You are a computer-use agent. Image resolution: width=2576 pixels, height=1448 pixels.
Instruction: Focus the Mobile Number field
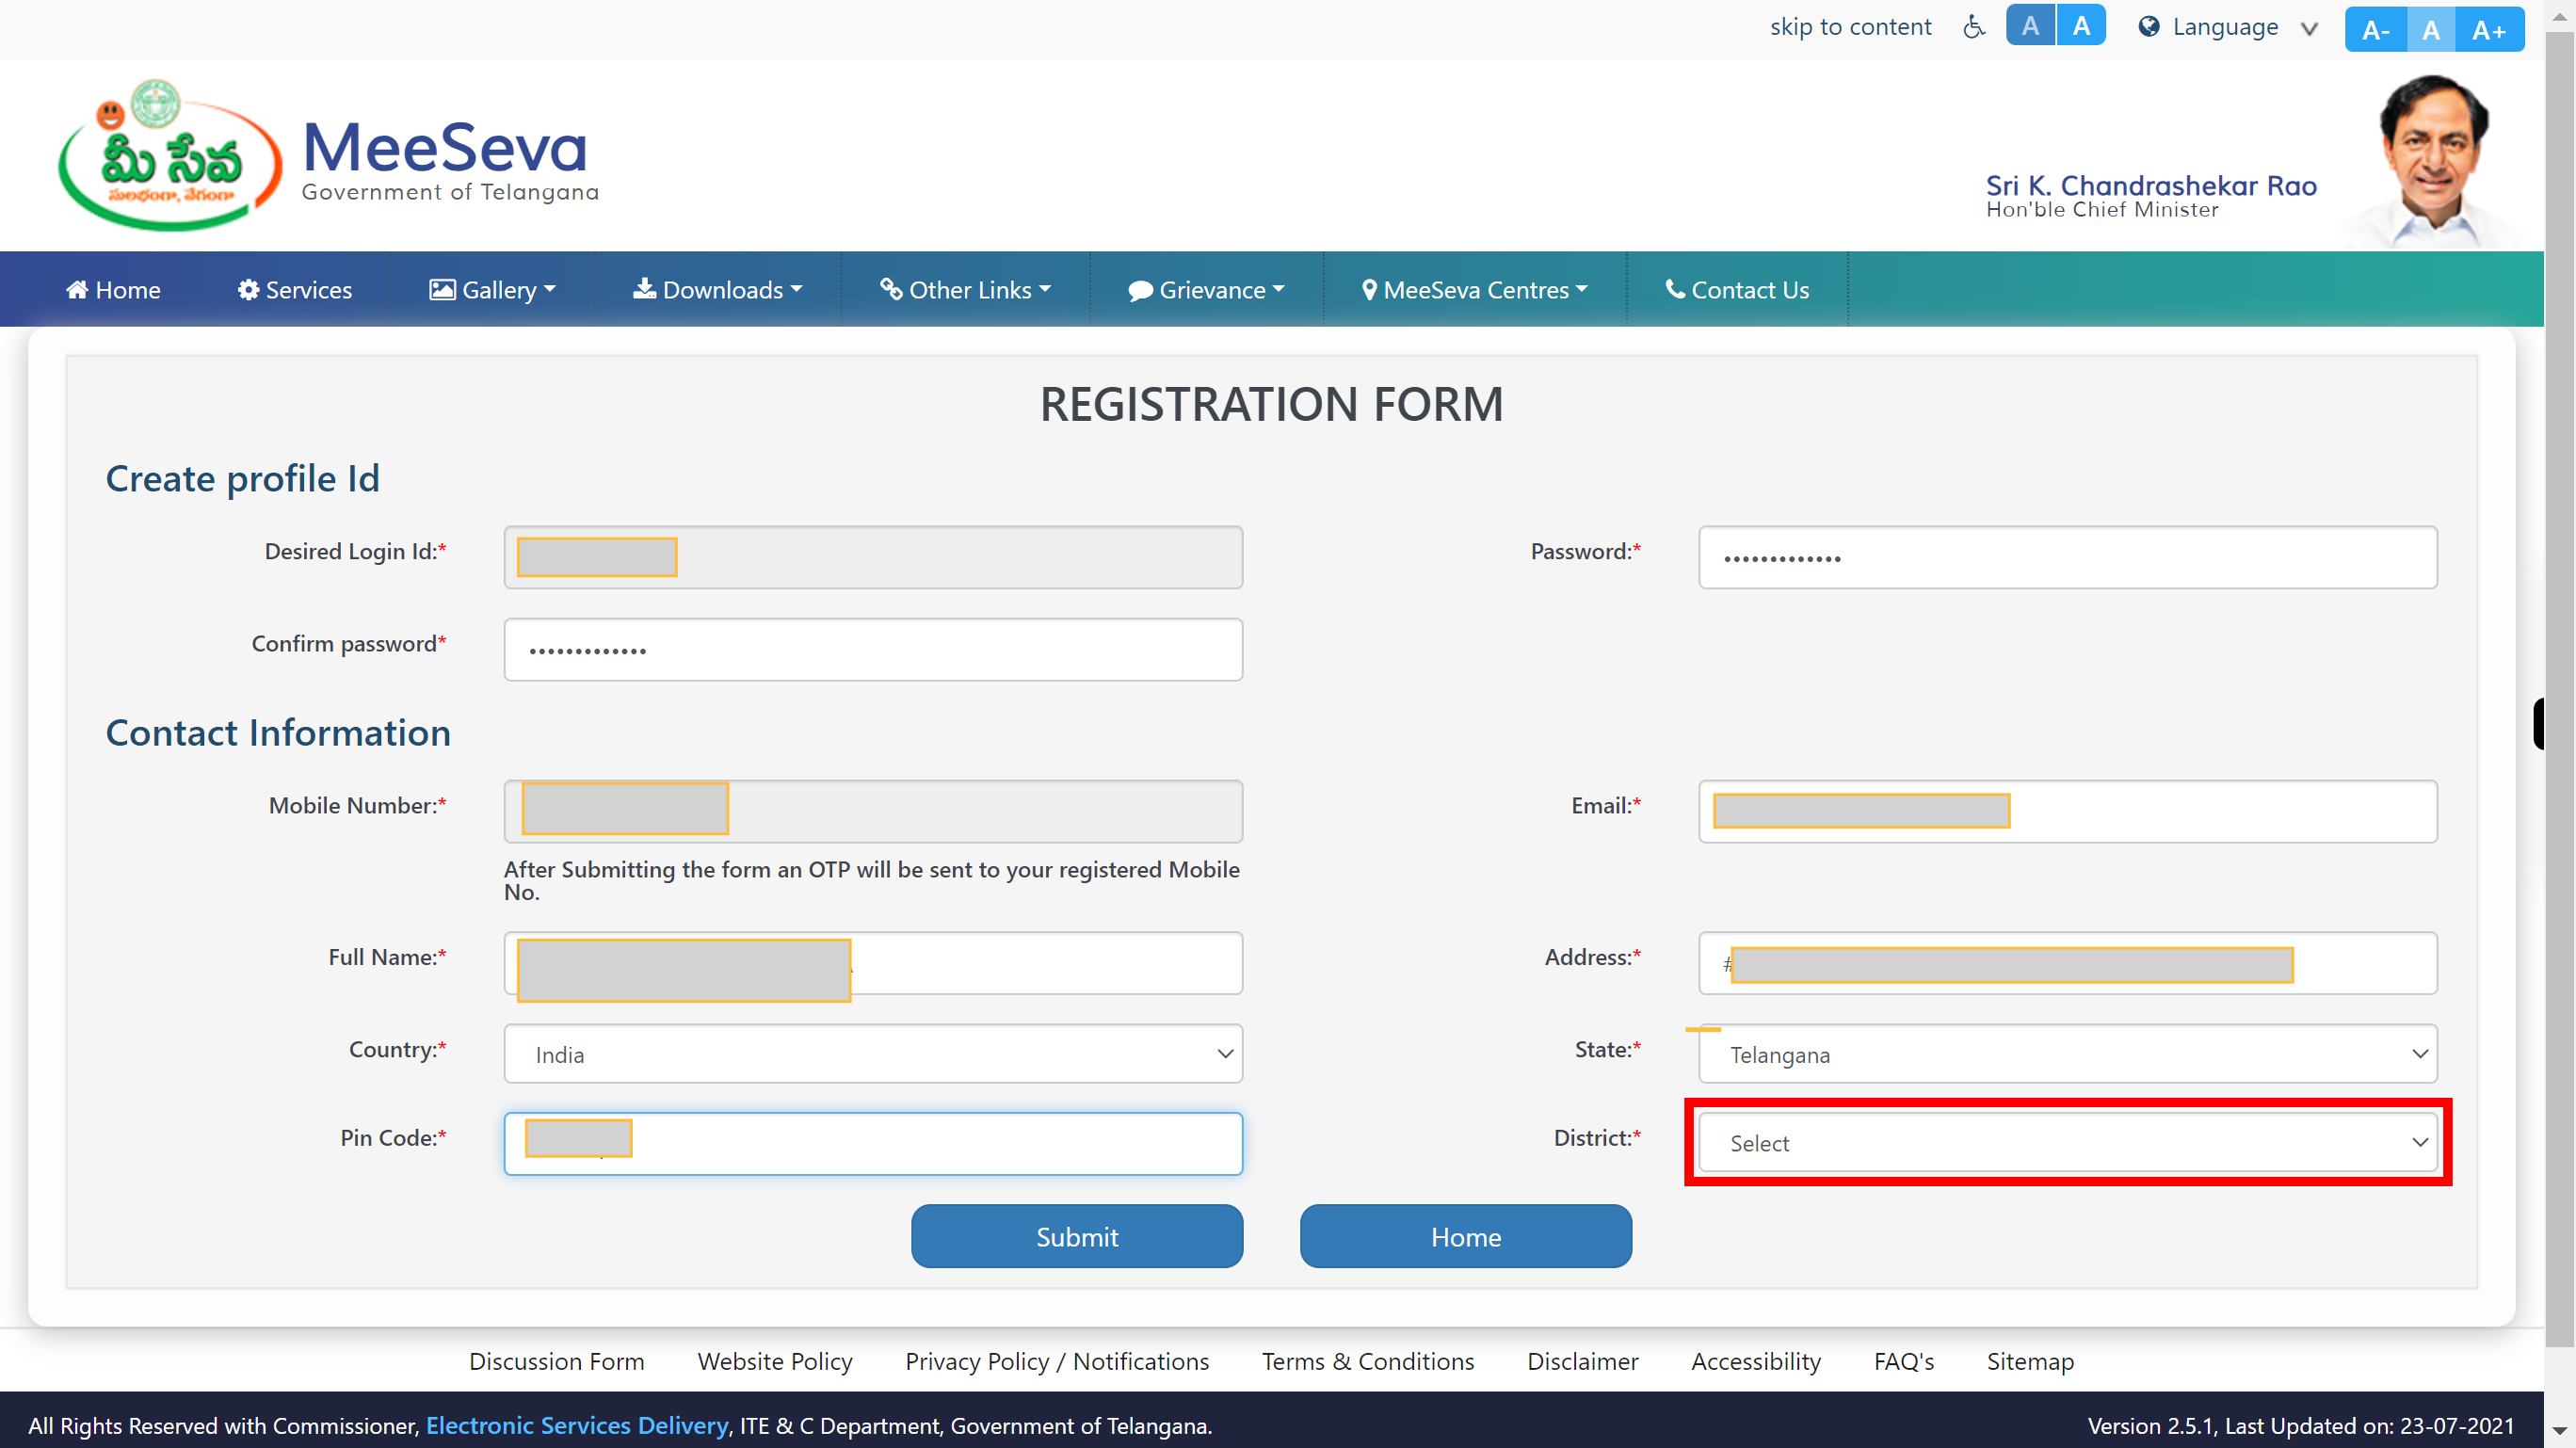(x=873, y=811)
